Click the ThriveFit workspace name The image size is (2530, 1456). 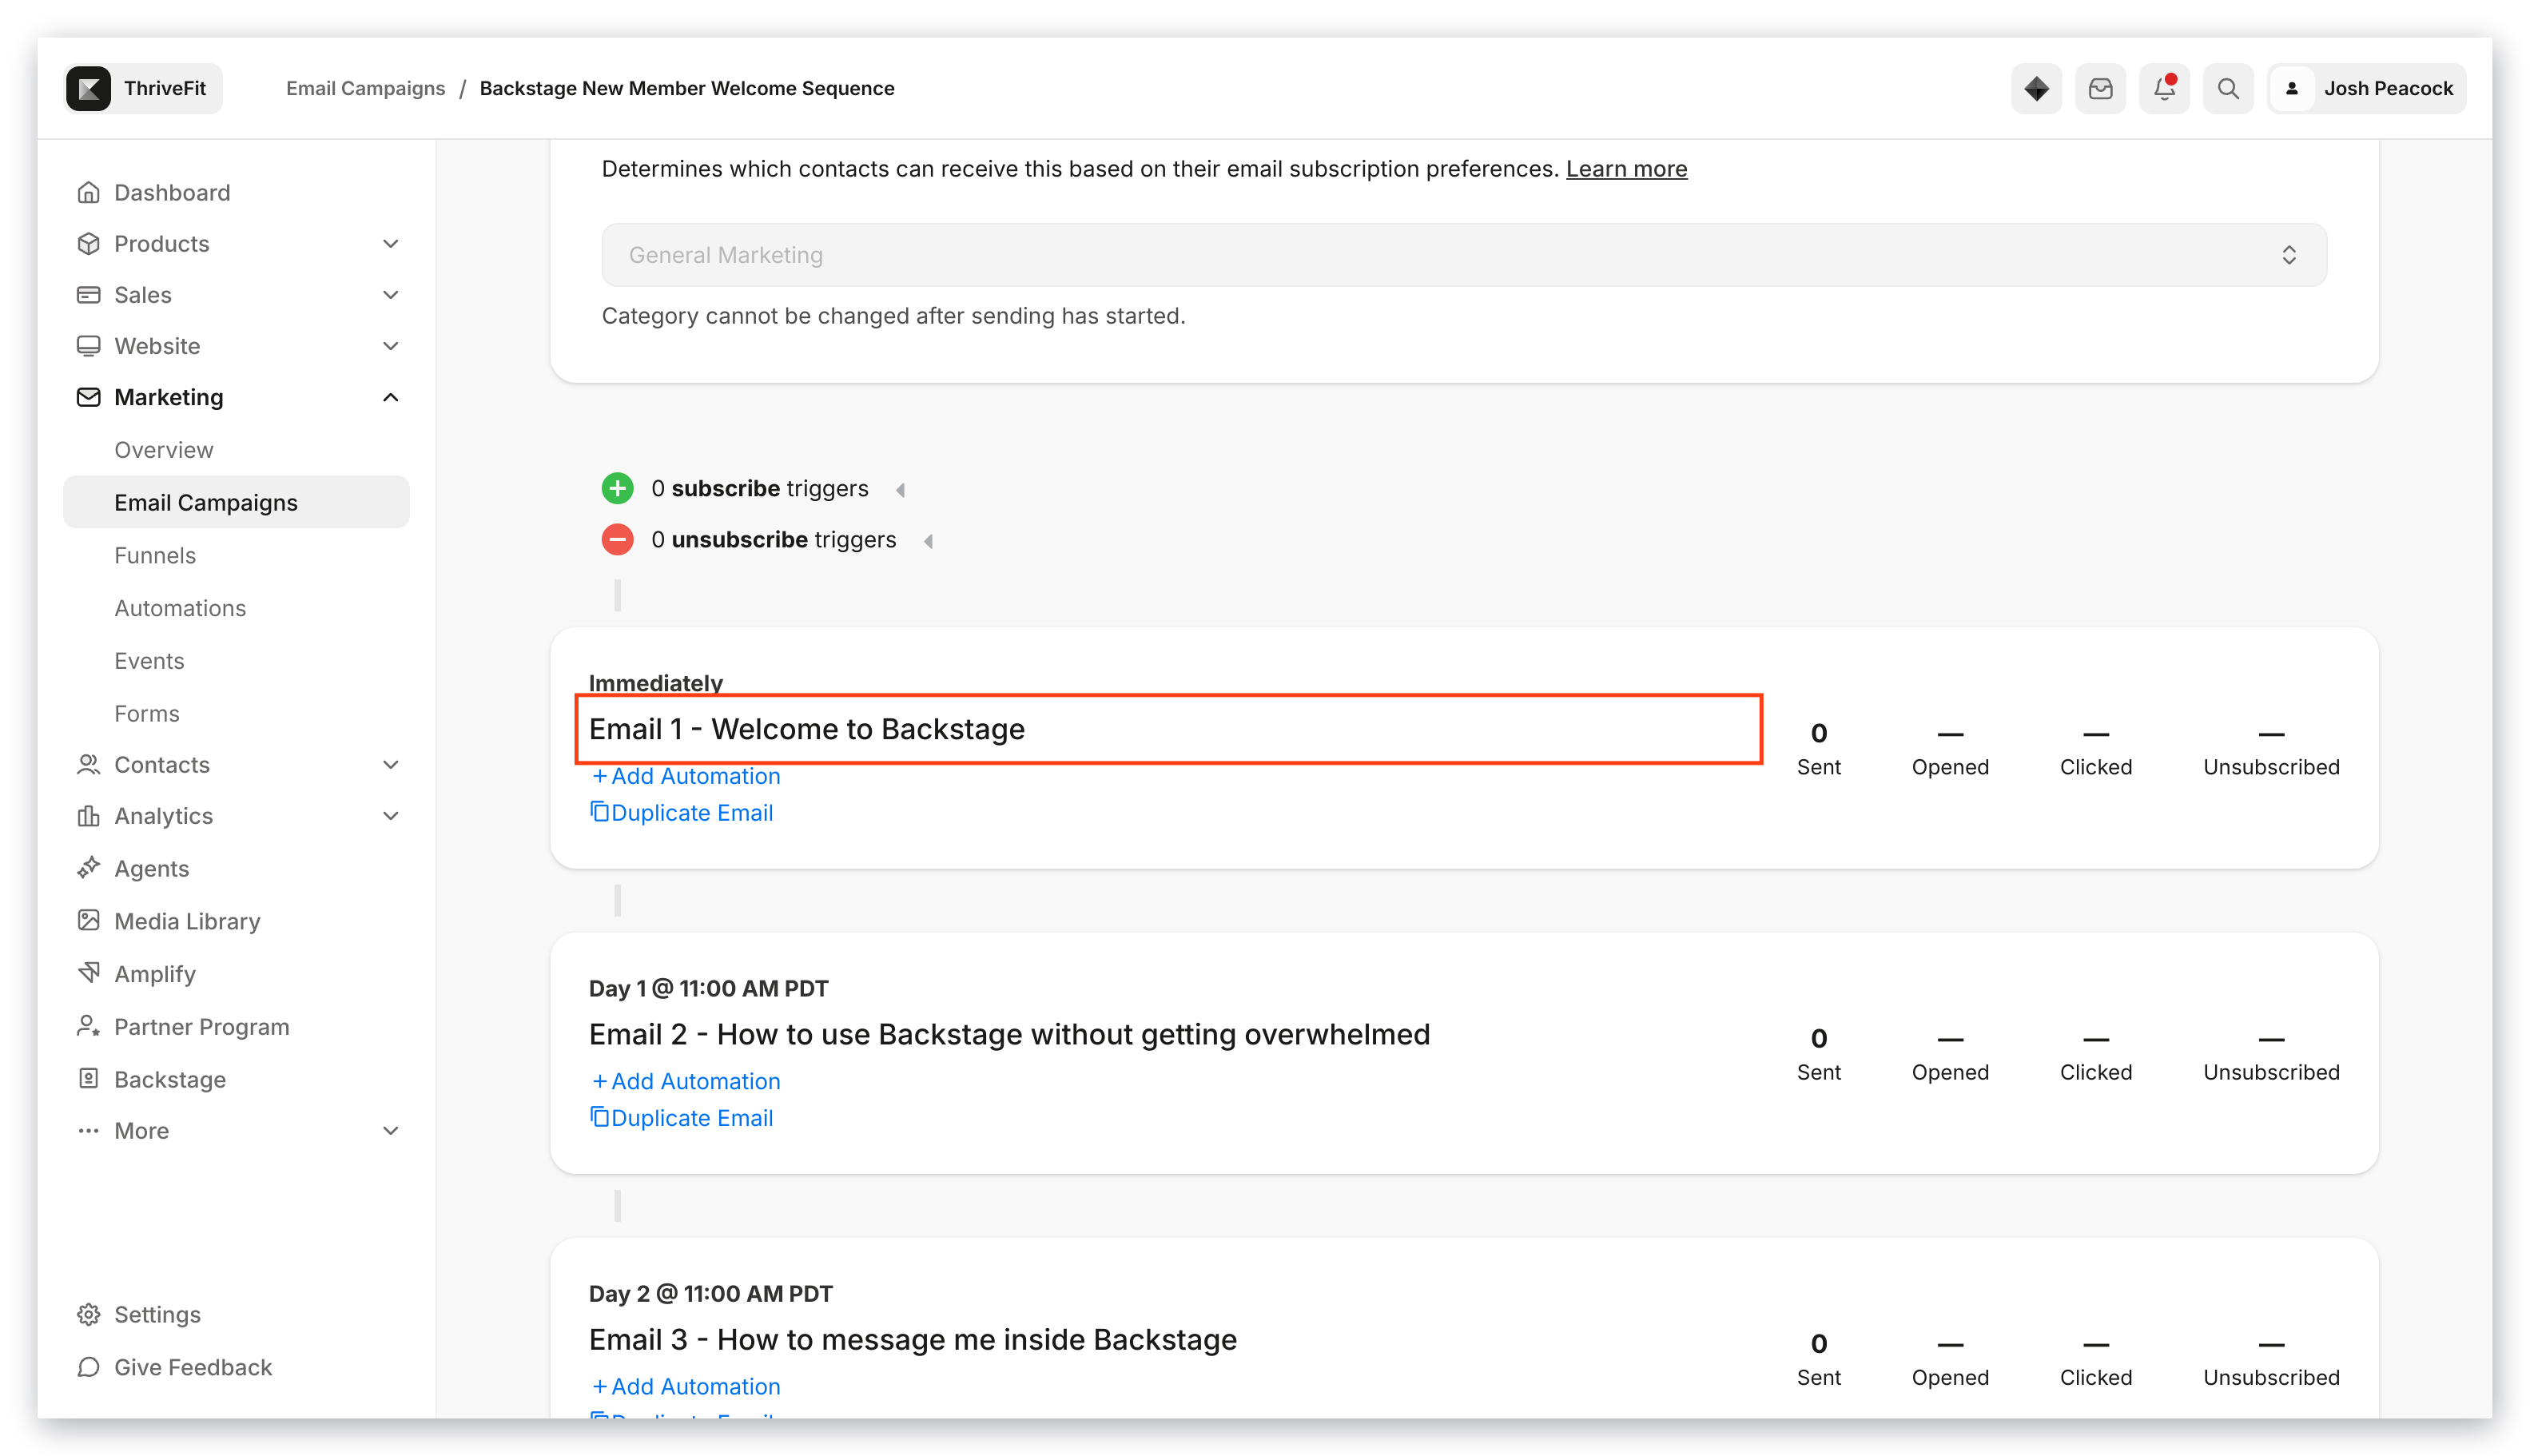[165, 88]
